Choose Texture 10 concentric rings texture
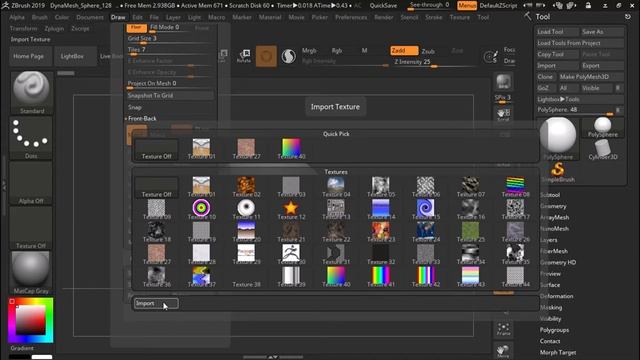 click(201, 210)
